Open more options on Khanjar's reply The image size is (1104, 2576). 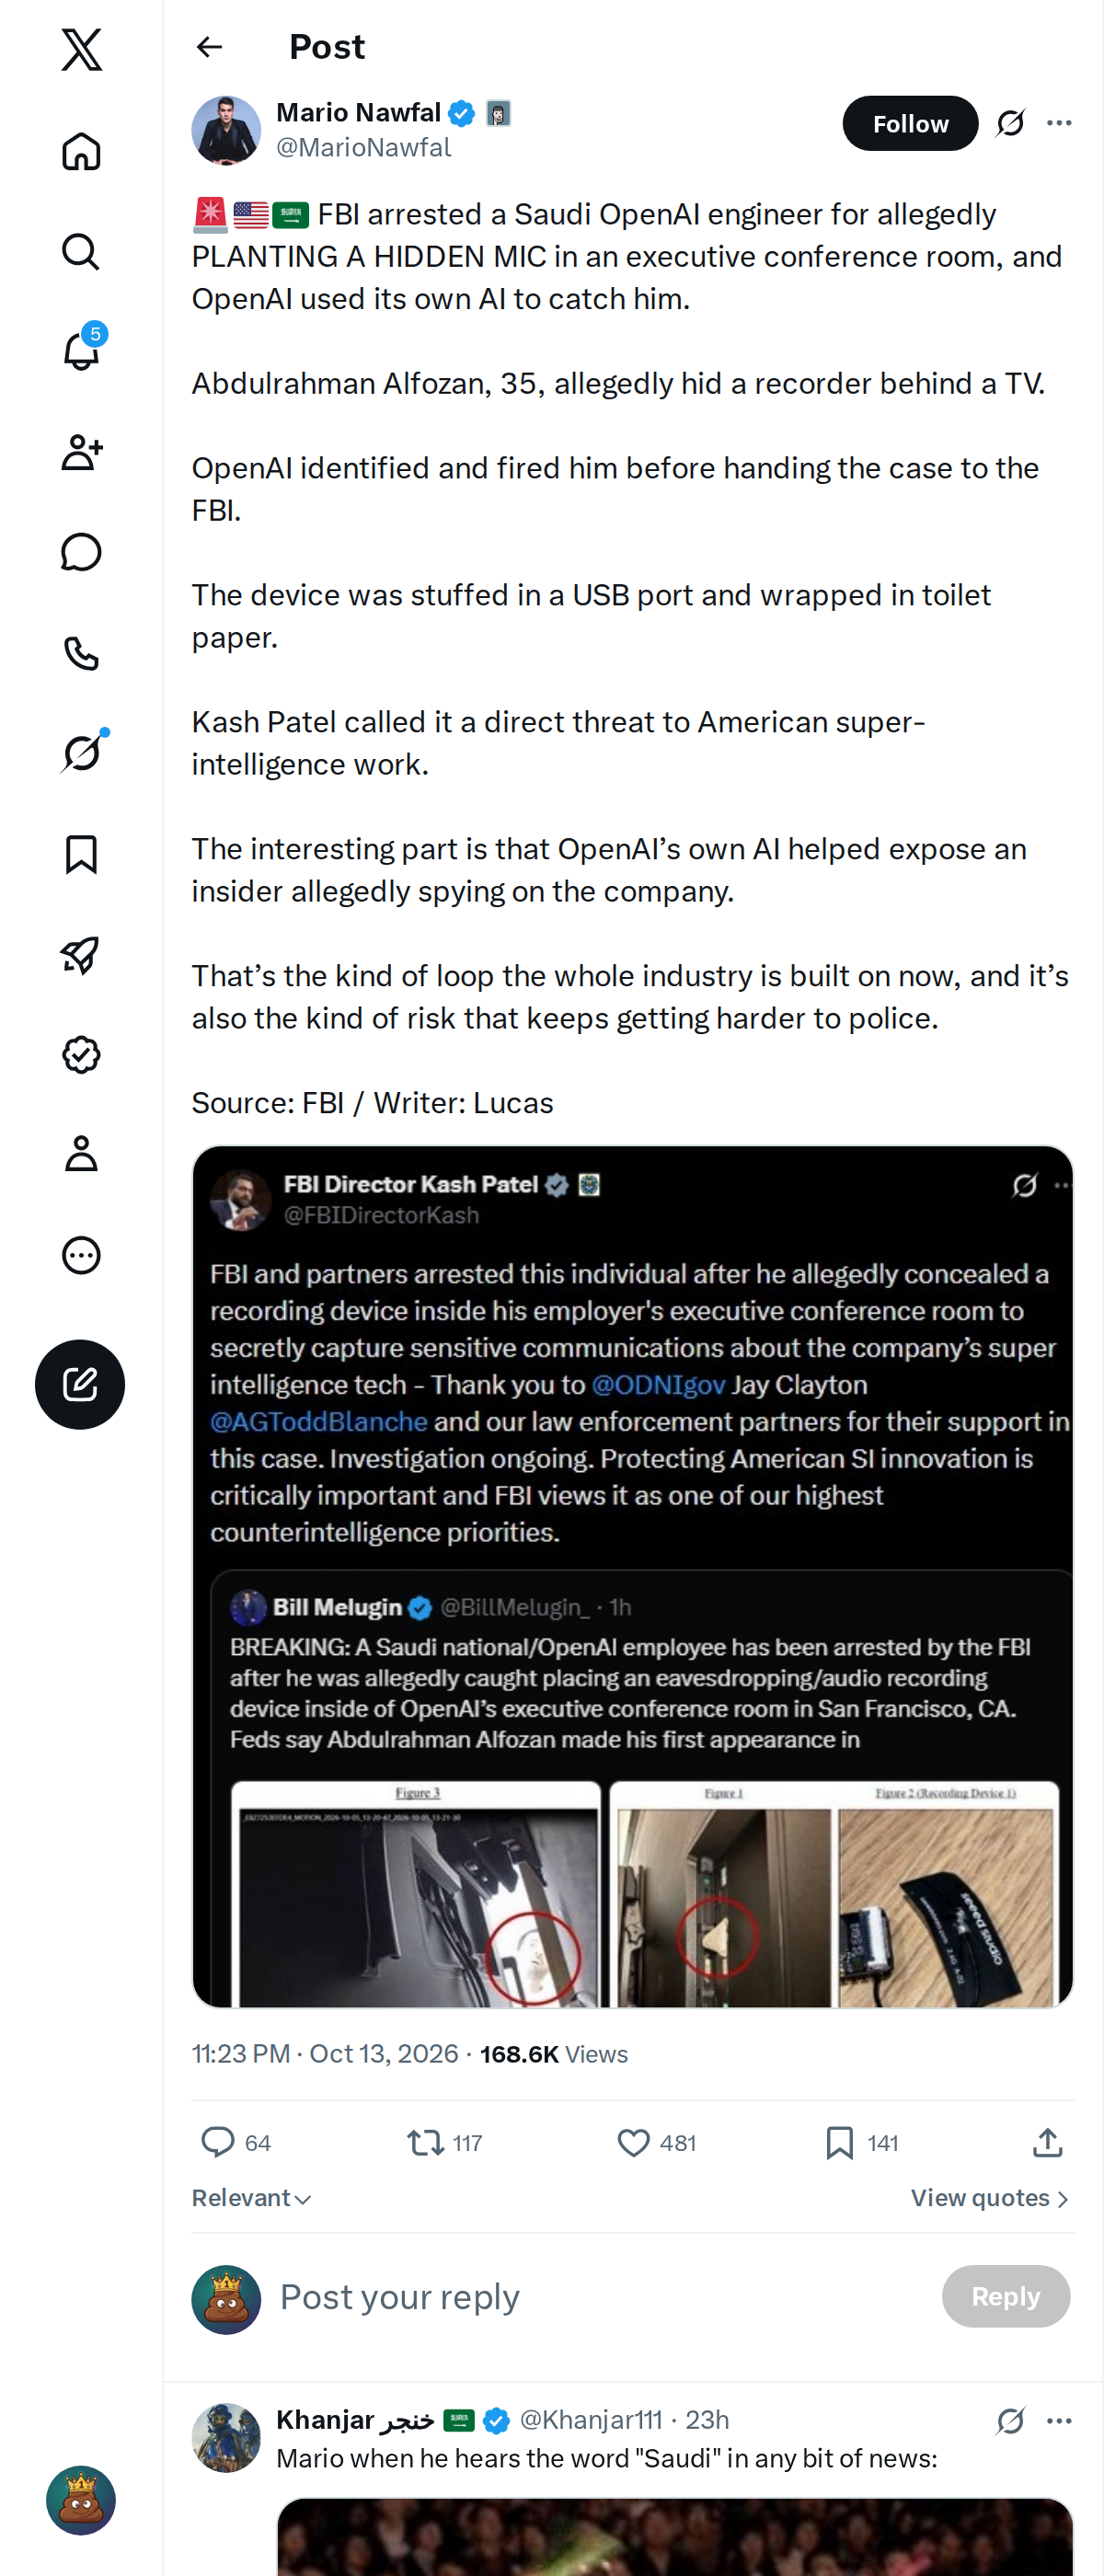(x=1059, y=2420)
